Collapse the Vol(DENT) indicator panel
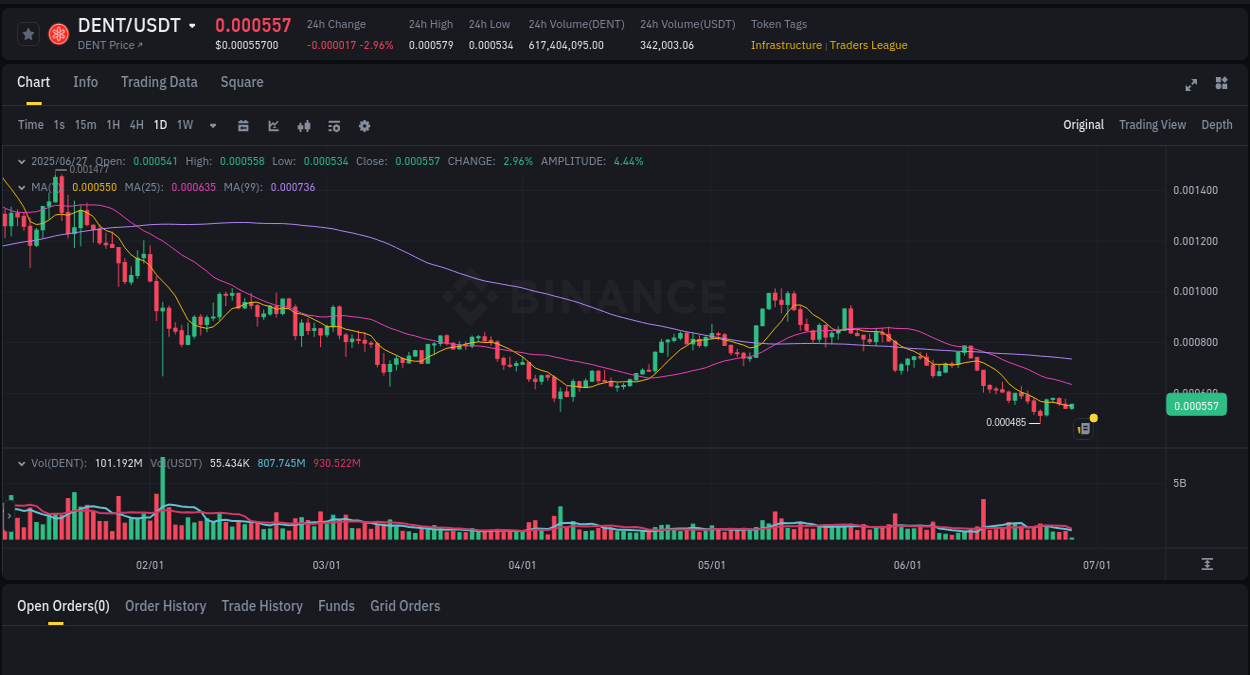The height and width of the screenshot is (675, 1250). (21, 463)
